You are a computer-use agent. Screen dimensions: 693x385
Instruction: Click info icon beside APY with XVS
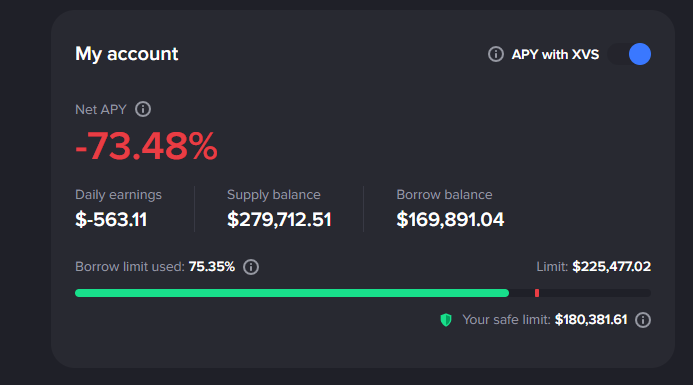[x=495, y=54]
